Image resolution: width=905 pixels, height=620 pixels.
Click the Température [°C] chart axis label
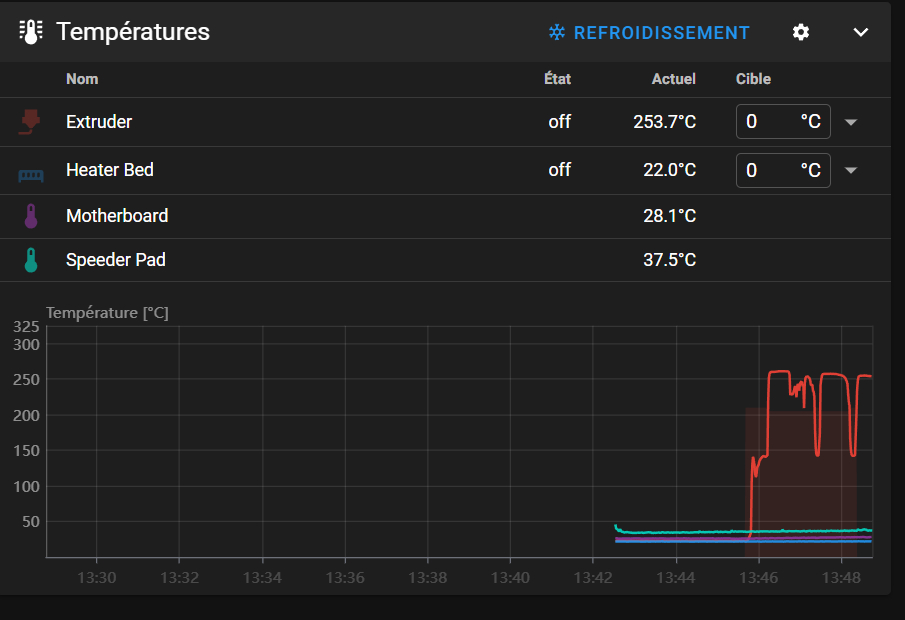coord(107,313)
